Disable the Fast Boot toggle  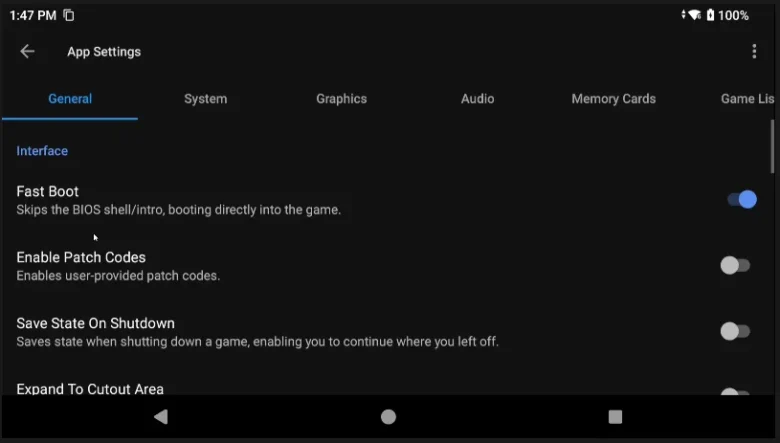(x=741, y=199)
